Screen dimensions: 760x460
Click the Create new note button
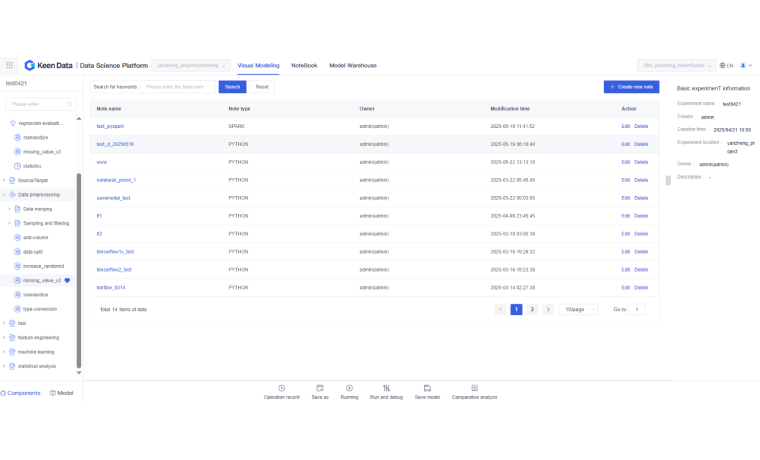pos(631,87)
